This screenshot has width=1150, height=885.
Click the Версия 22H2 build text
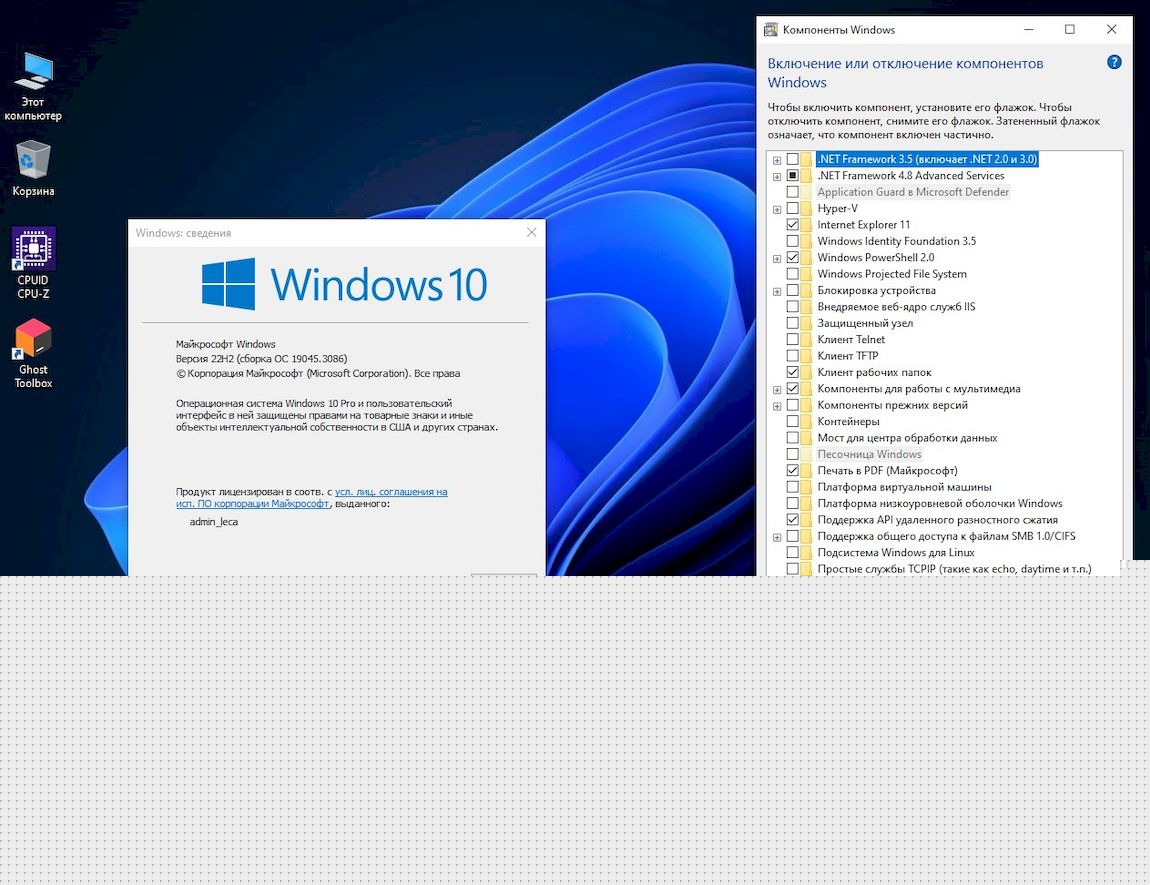[x=261, y=359]
